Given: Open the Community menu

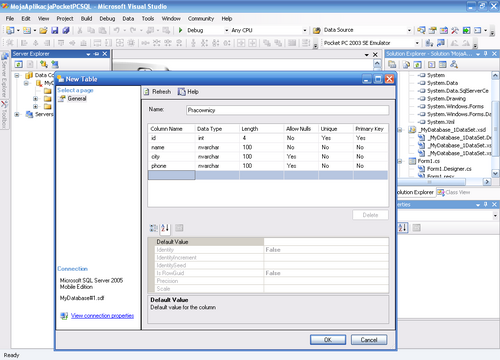Looking at the screenshot, I should (x=201, y=19).
